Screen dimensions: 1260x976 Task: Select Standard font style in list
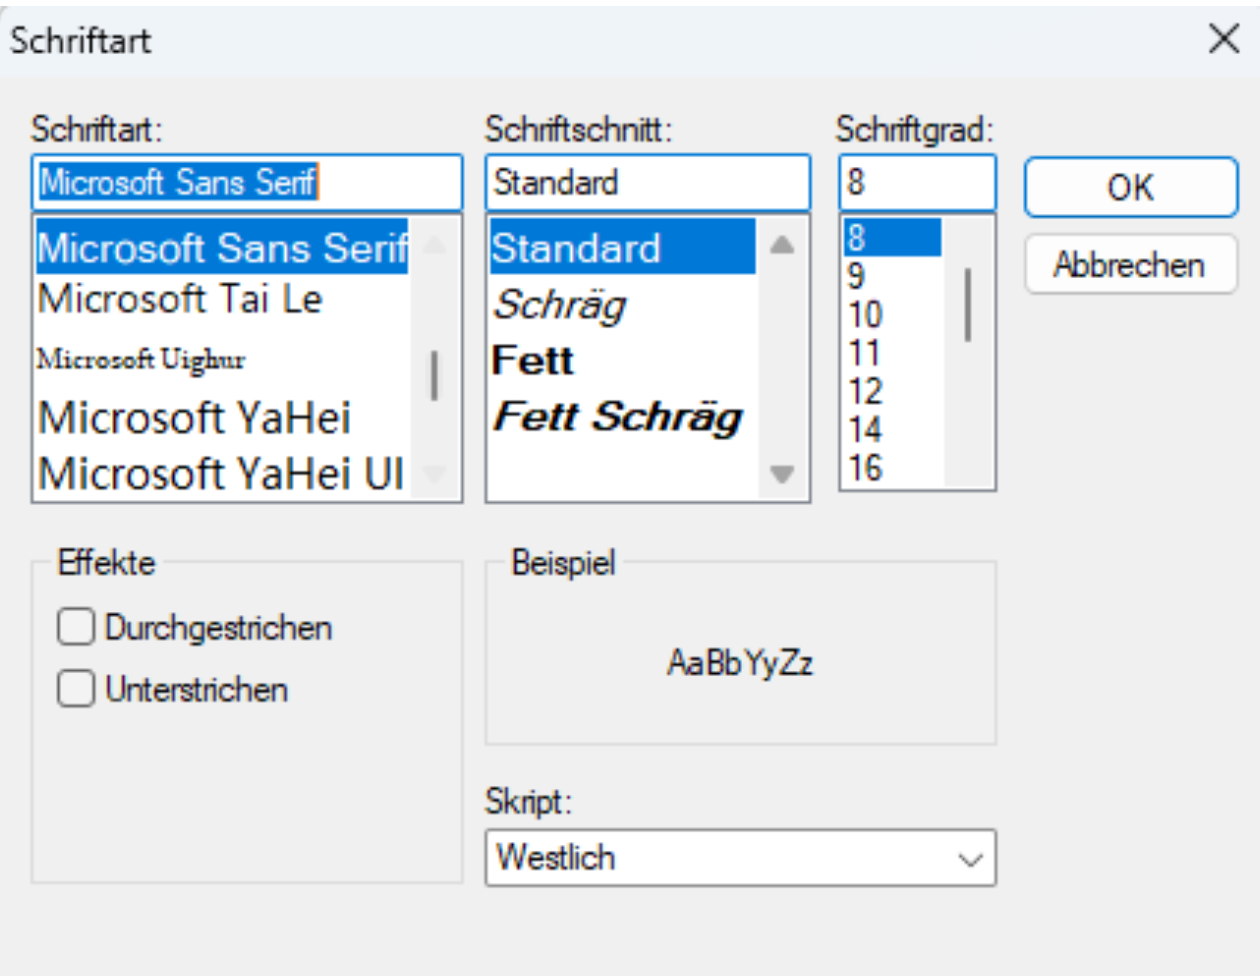point(622,247)
